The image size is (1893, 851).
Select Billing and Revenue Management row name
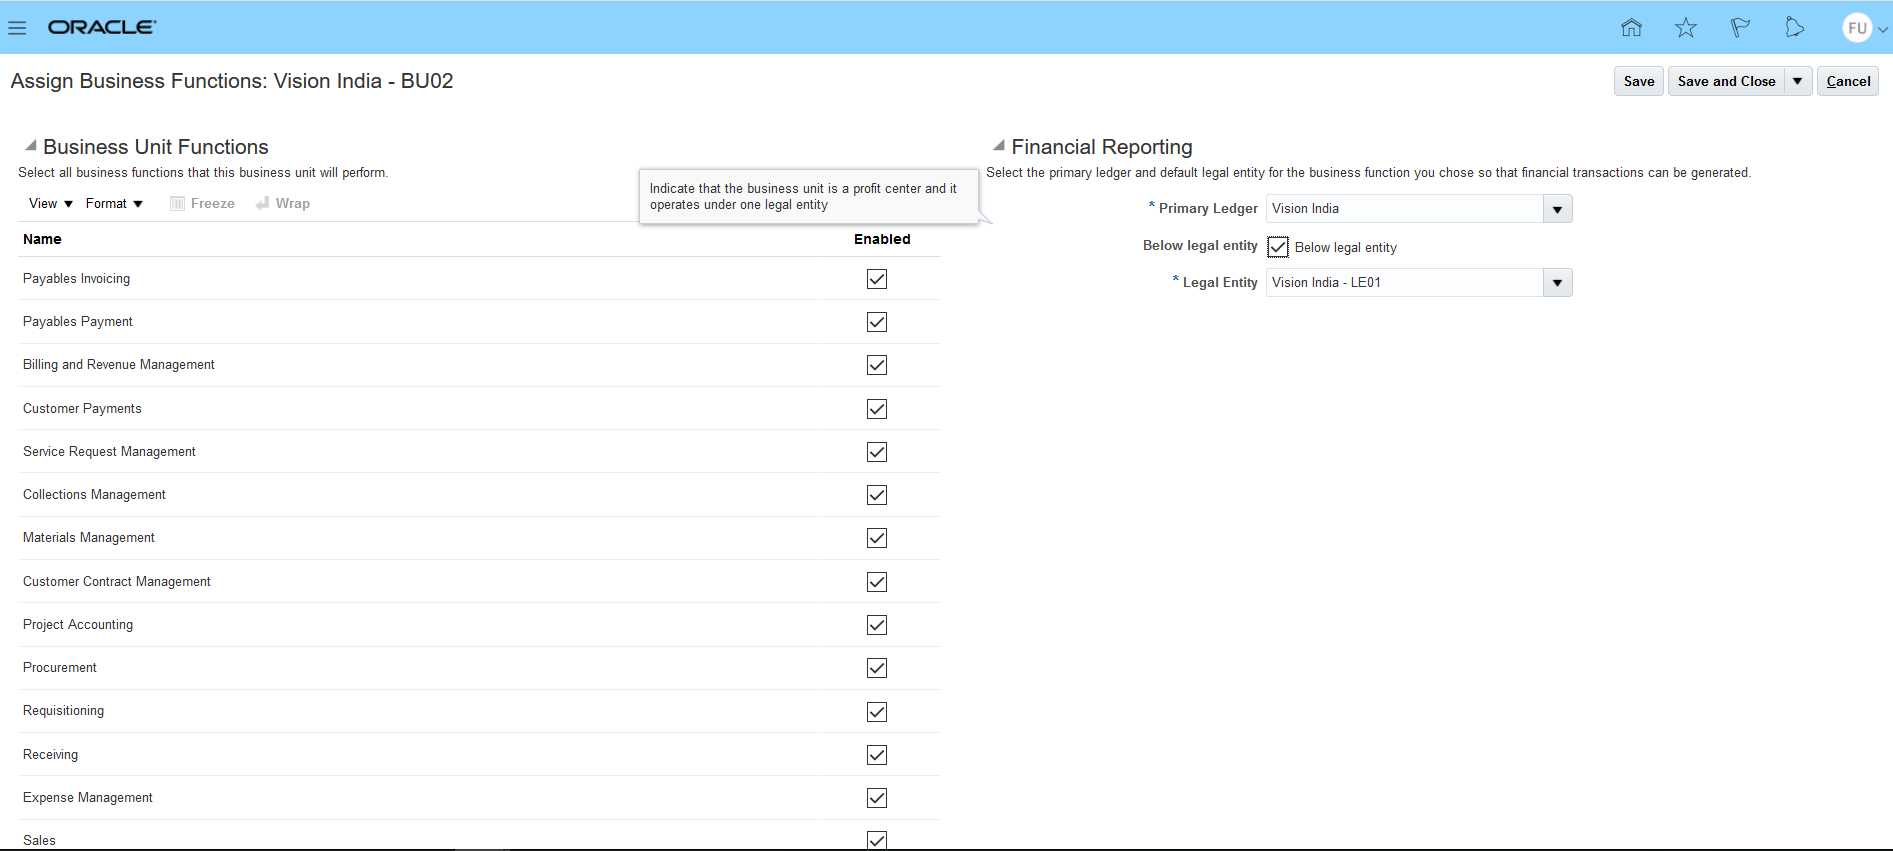[x=119, y=365]
